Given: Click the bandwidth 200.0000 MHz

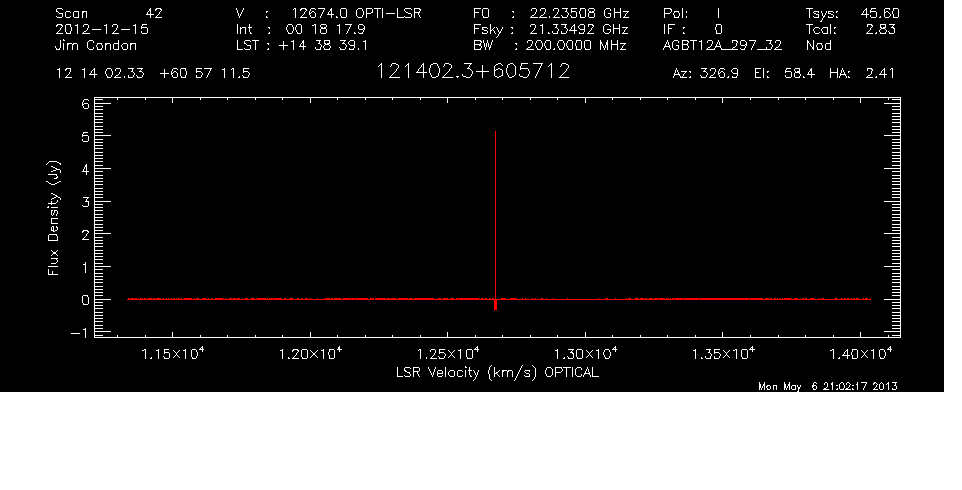Looking at the screenshot, I should tap(575, 46).
